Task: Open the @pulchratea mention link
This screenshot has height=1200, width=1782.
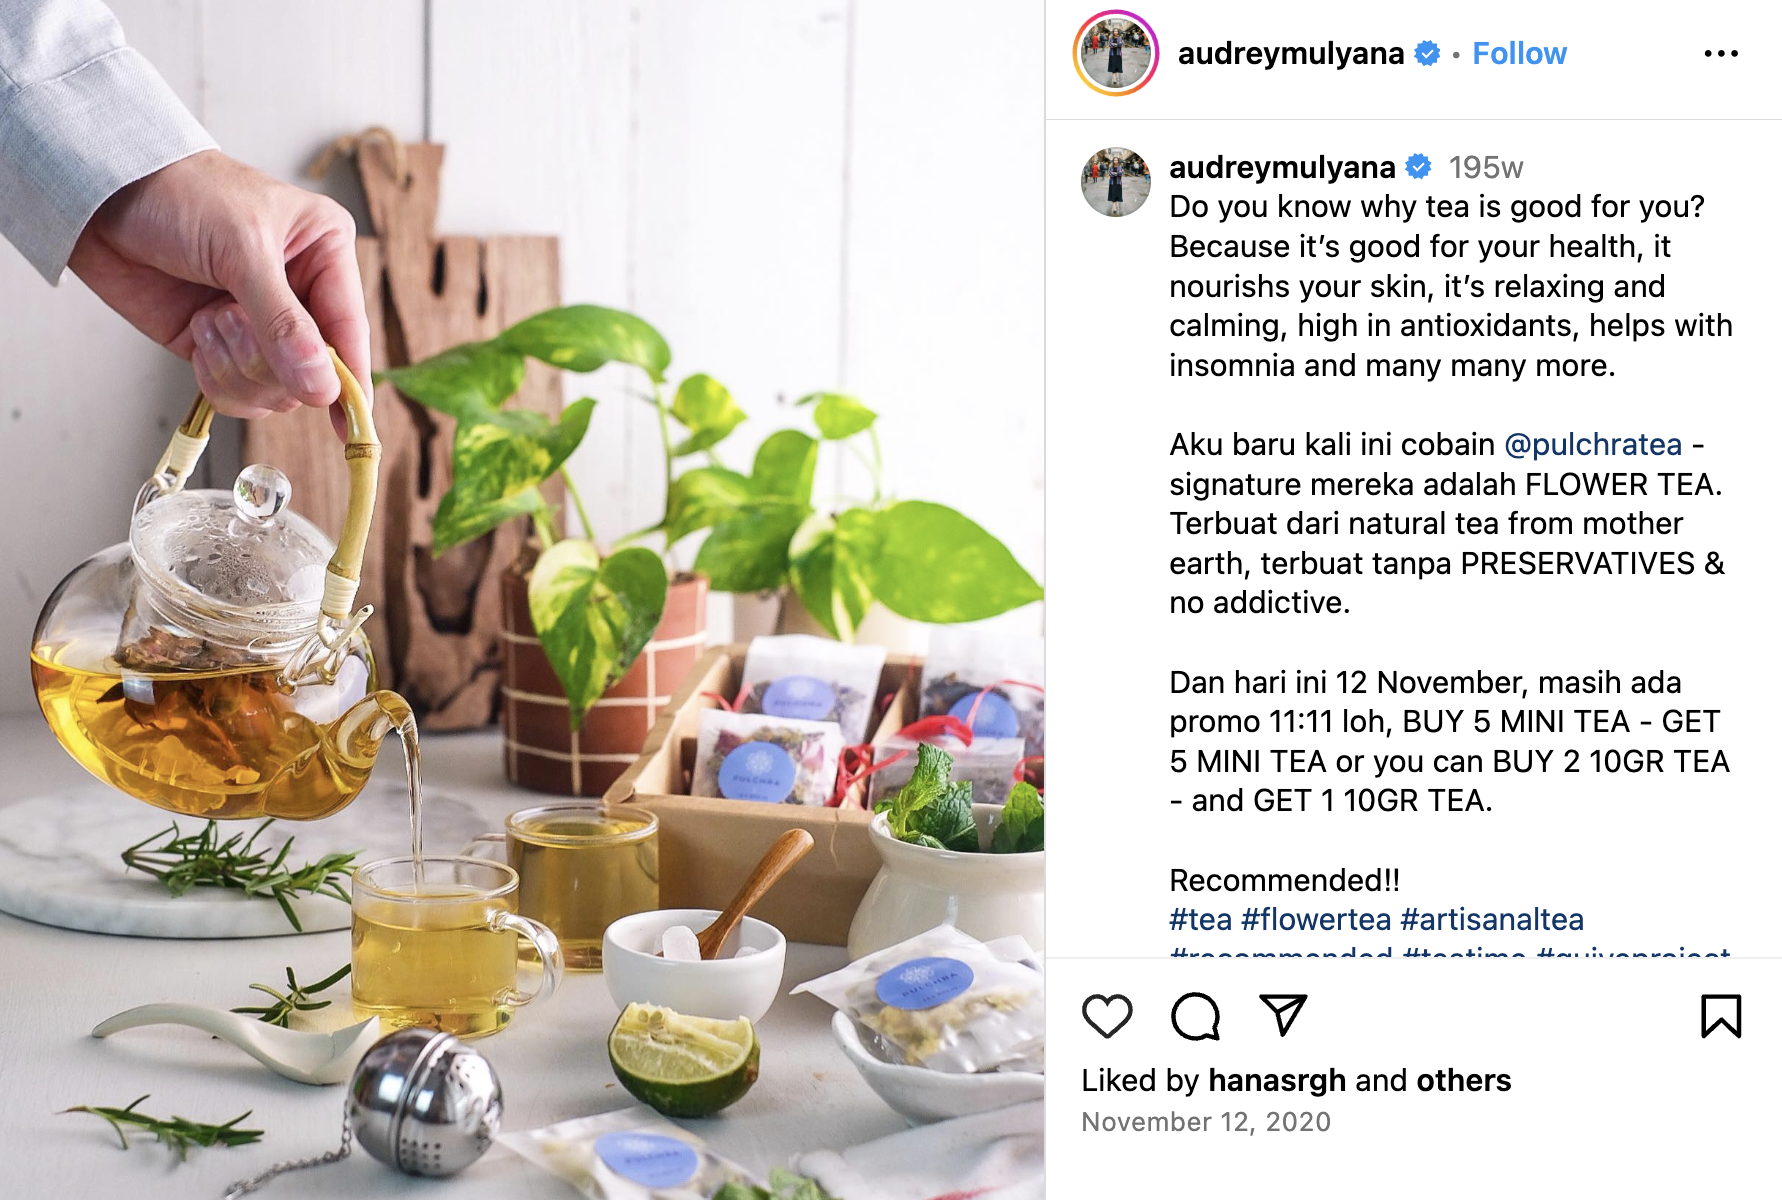Action: [1593, 444]
